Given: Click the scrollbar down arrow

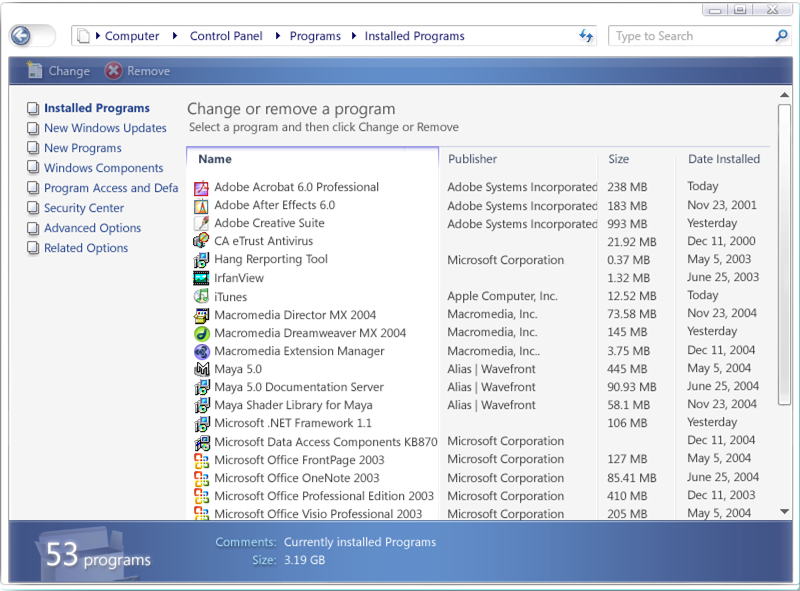Looking at the screenshot, I should [784, 511].
